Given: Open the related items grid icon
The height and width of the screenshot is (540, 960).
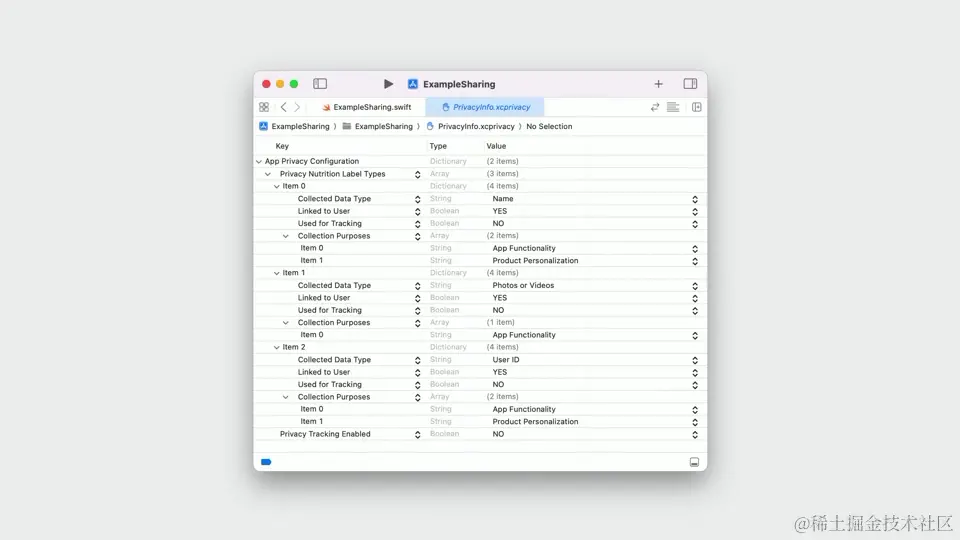Looking at the screenshot, I should click(x=264, y=107).
